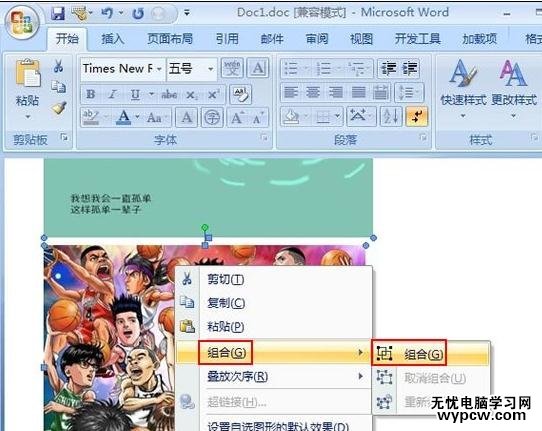Customize Quick Access Toolbar dropdown
The image size is (542, 431).
[x=187, y=13]
